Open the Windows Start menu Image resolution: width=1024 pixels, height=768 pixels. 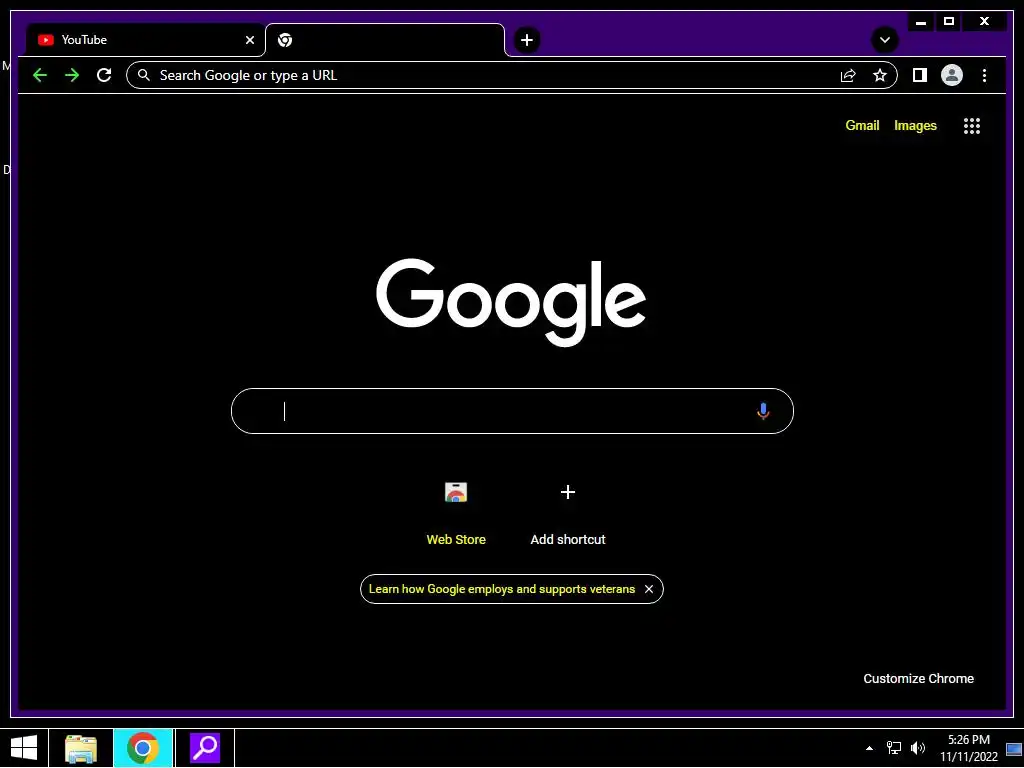coord(24,748)
